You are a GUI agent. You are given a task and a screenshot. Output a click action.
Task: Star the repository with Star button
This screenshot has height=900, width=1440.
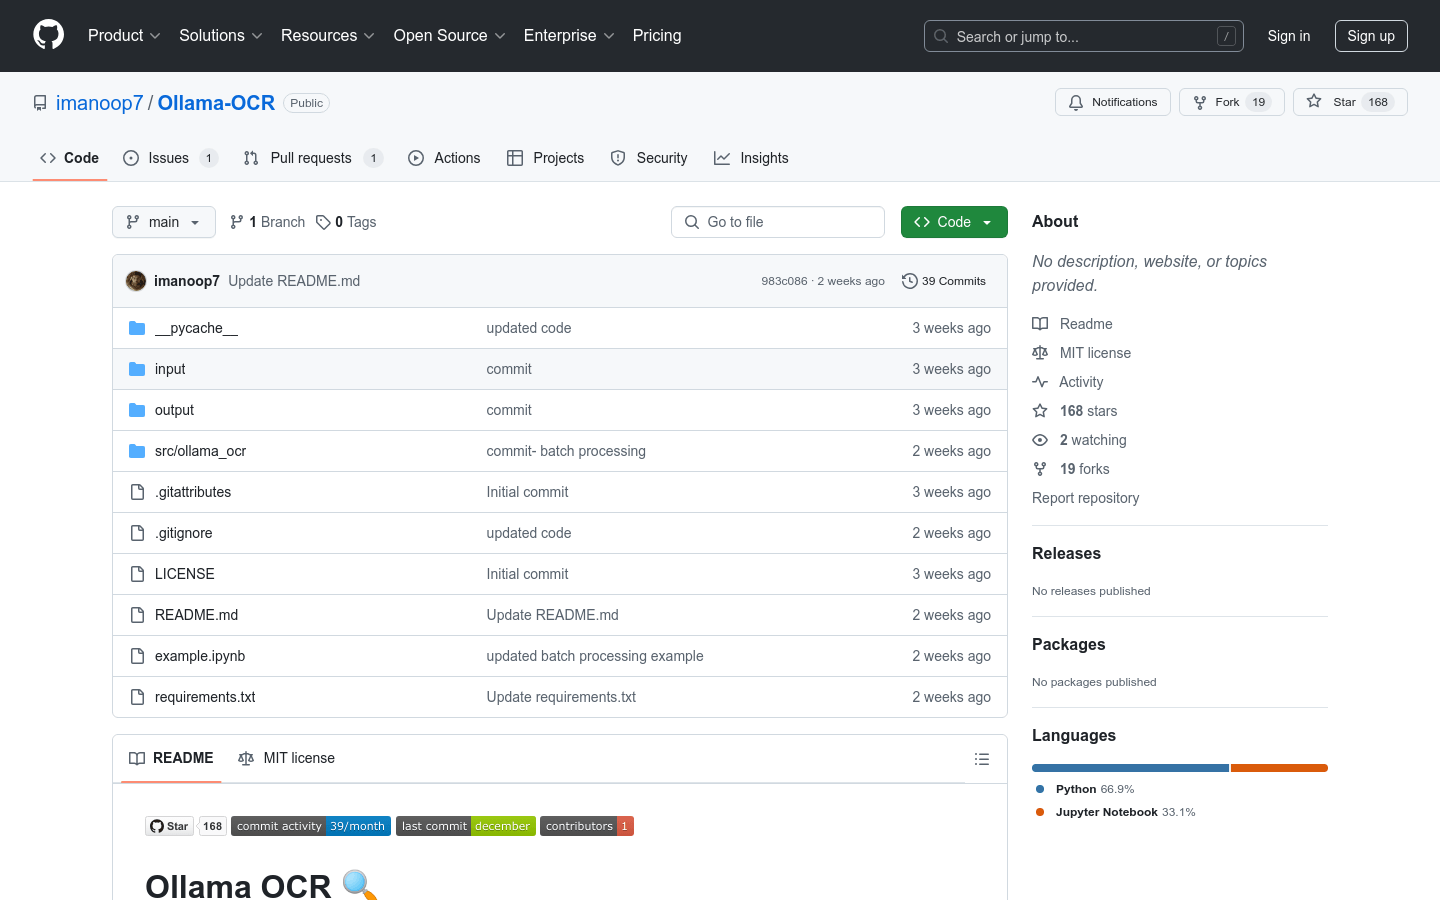coord(1350,102)
